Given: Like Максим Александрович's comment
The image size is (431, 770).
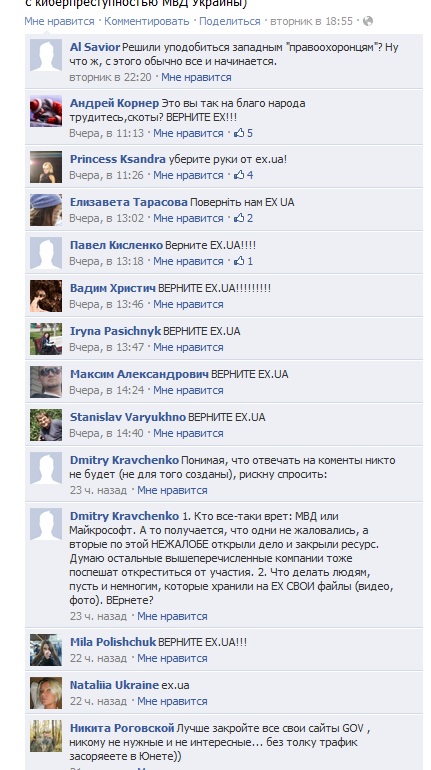Looking at the screenshot, I should point(188,390).
